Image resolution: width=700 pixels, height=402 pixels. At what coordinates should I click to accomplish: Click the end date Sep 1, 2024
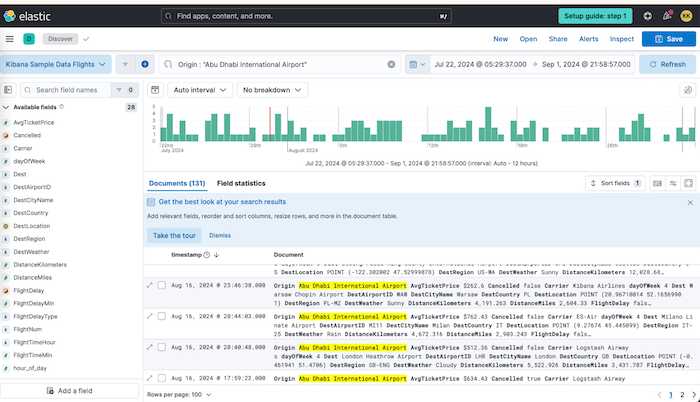coord(586,64)
